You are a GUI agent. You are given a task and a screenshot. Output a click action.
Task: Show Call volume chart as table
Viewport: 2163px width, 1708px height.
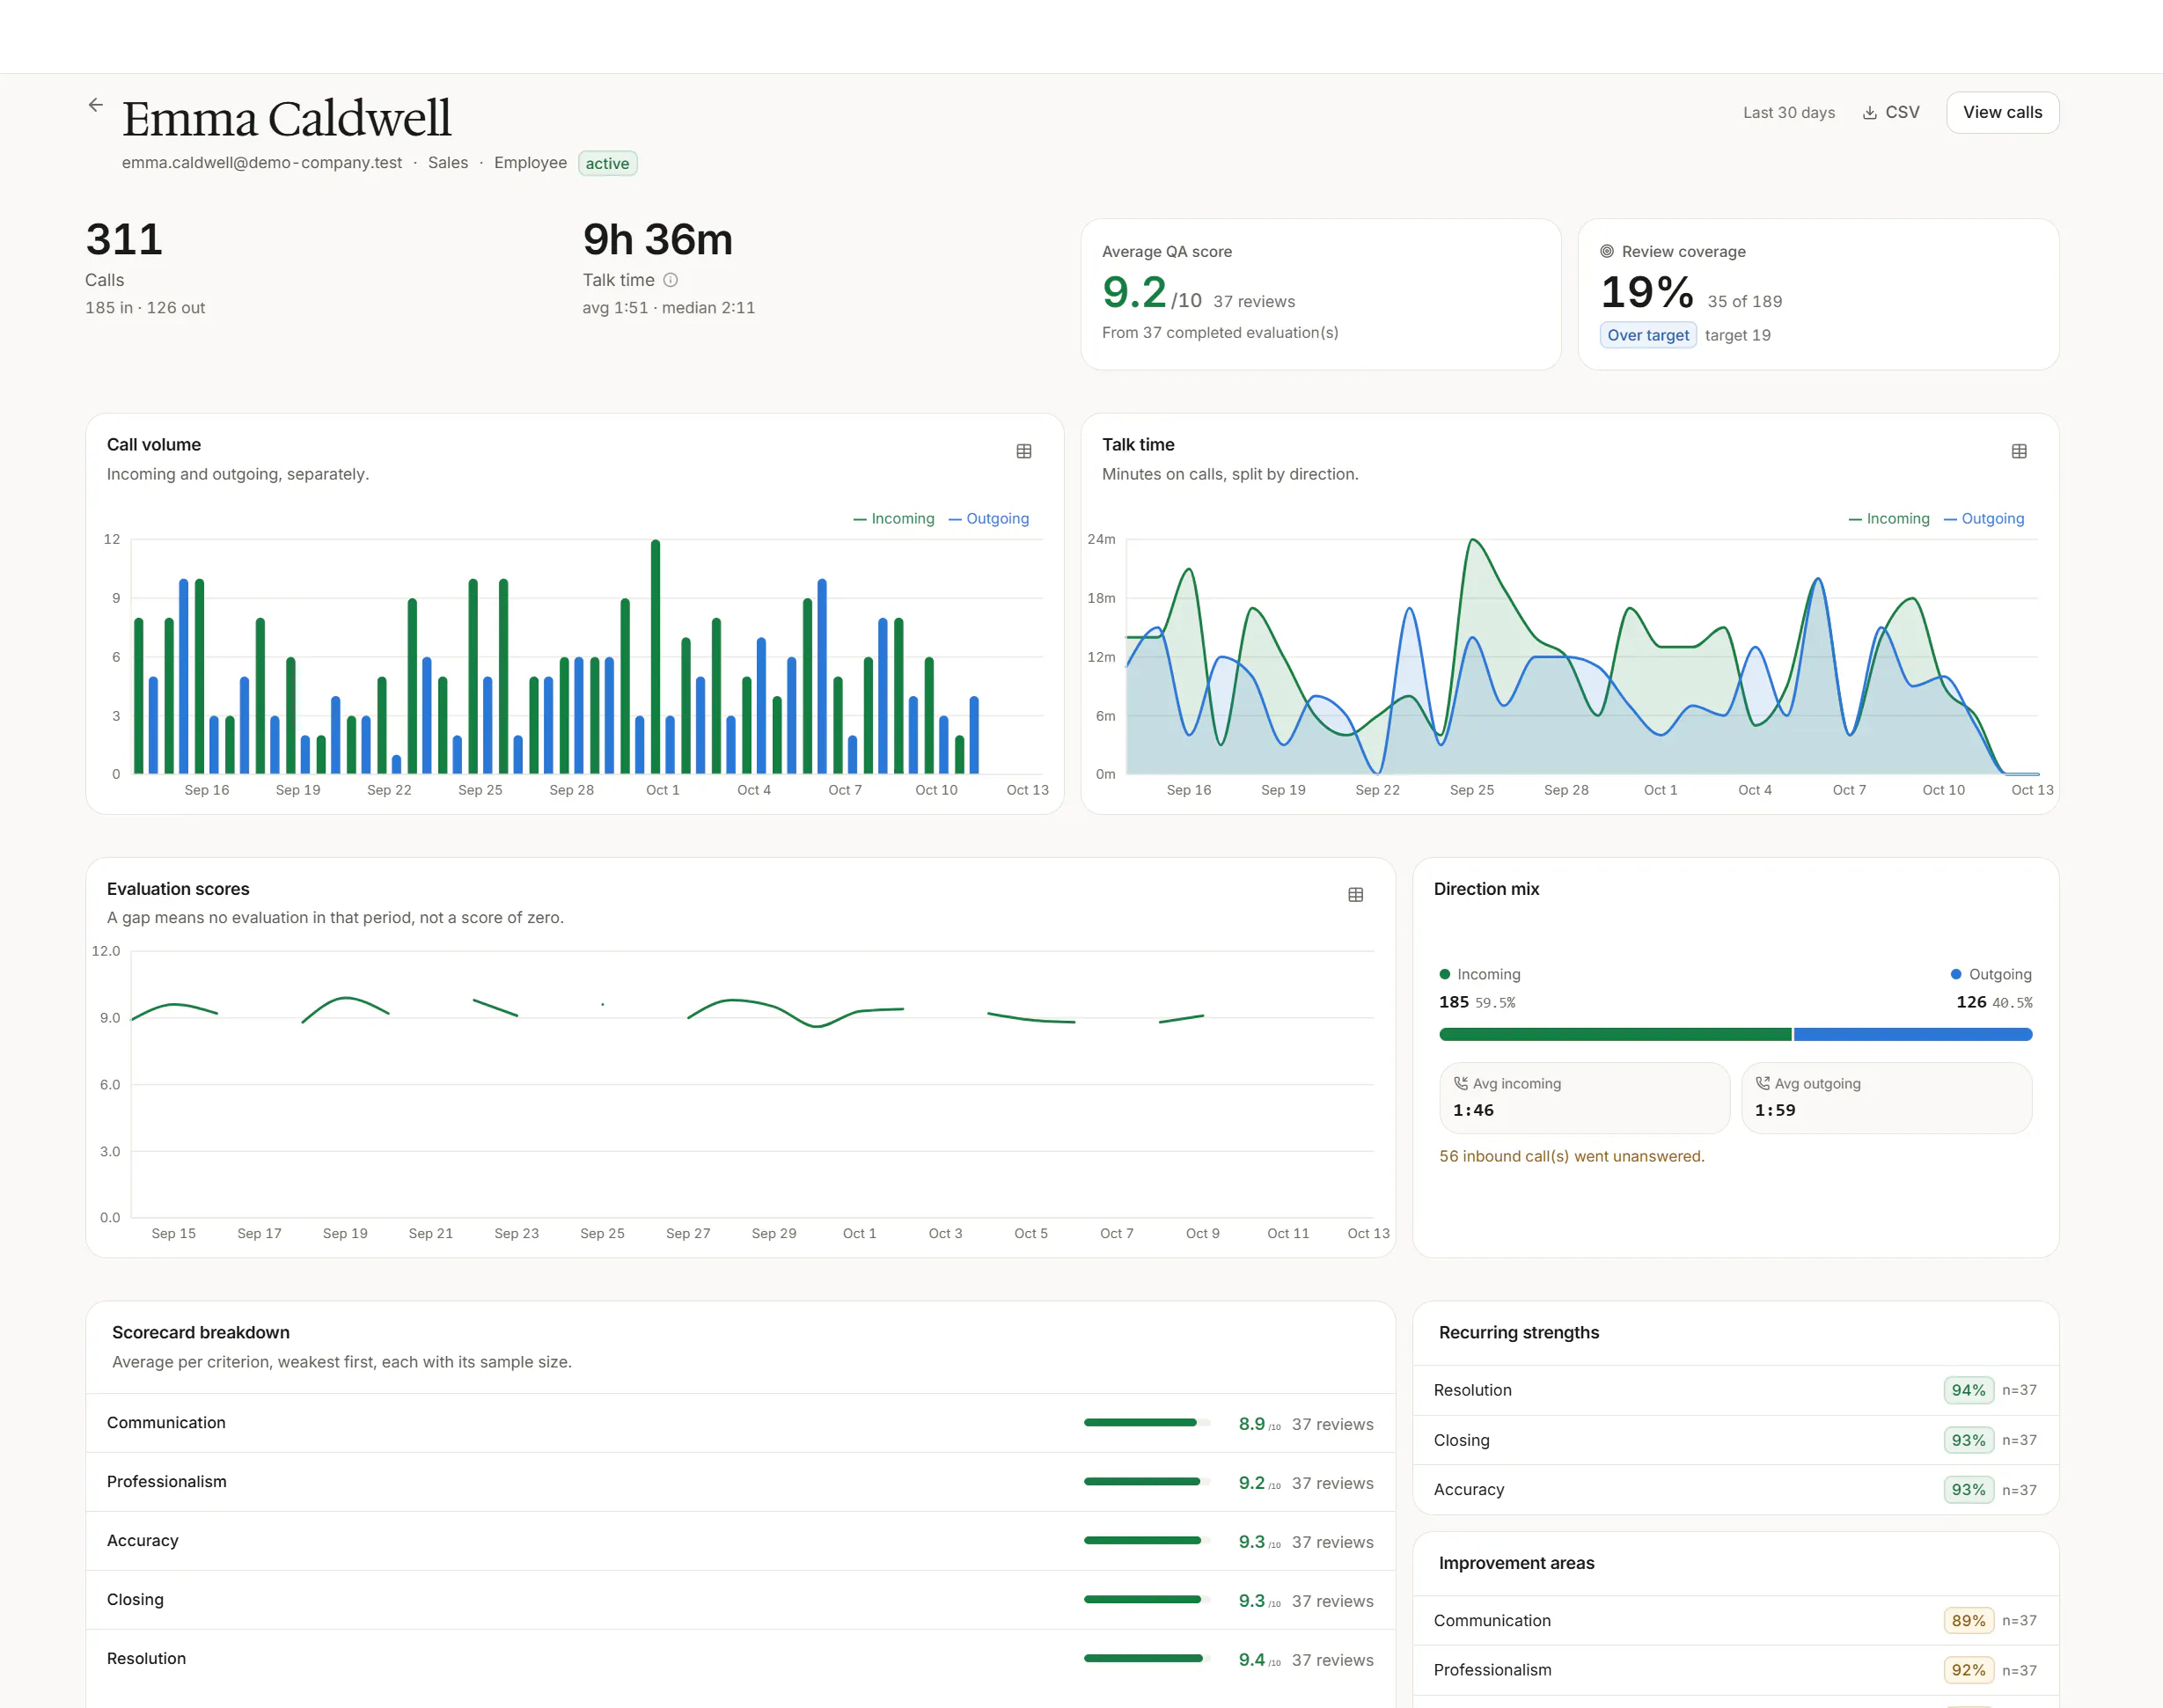tap(1024, 451)
